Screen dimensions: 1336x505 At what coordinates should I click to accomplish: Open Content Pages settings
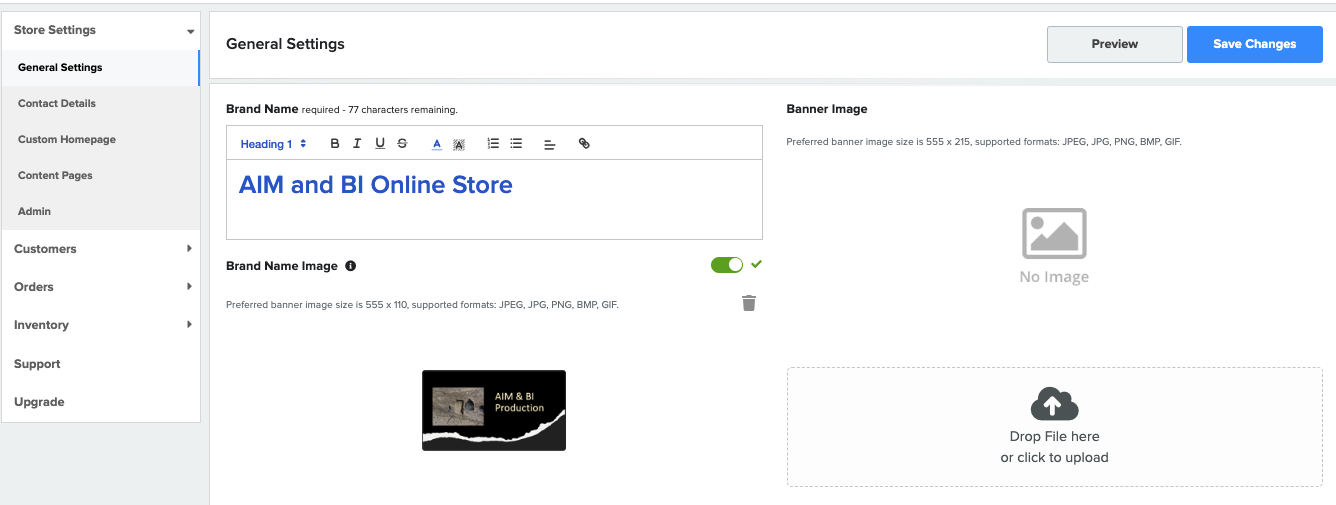pyautogui.click(x=101, y=176)
